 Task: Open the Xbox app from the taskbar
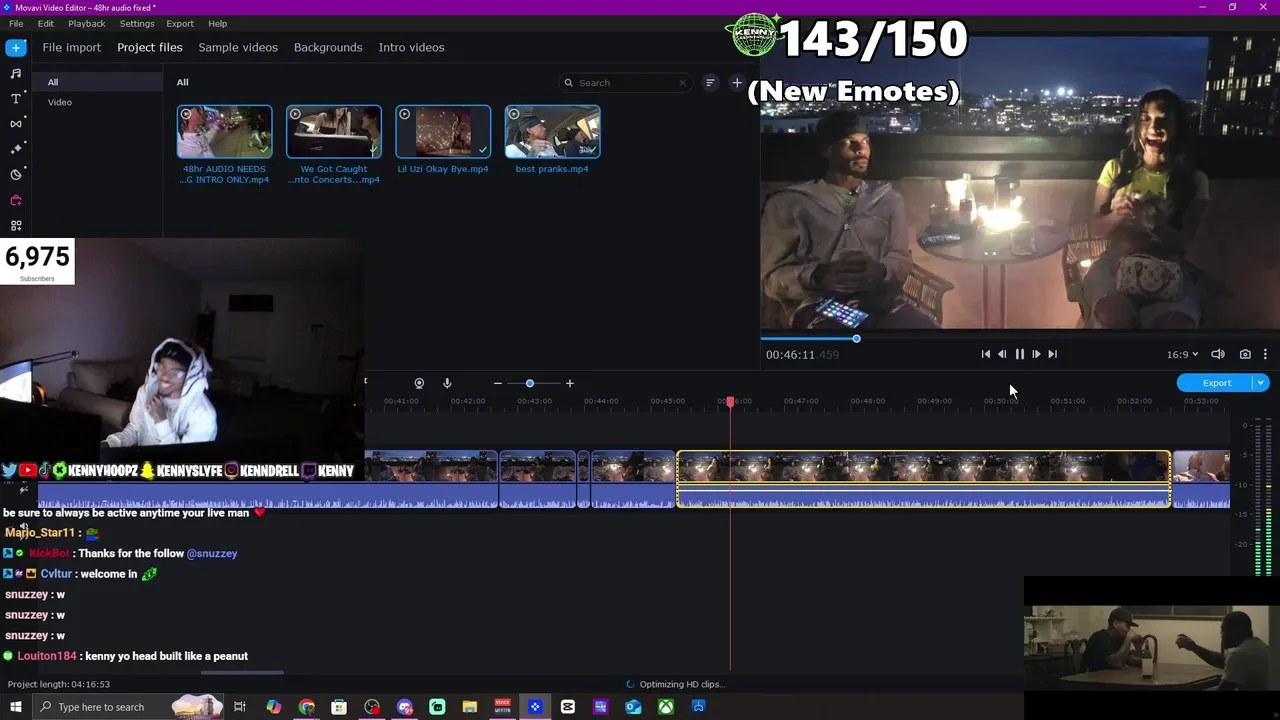(x=666, y=707)
